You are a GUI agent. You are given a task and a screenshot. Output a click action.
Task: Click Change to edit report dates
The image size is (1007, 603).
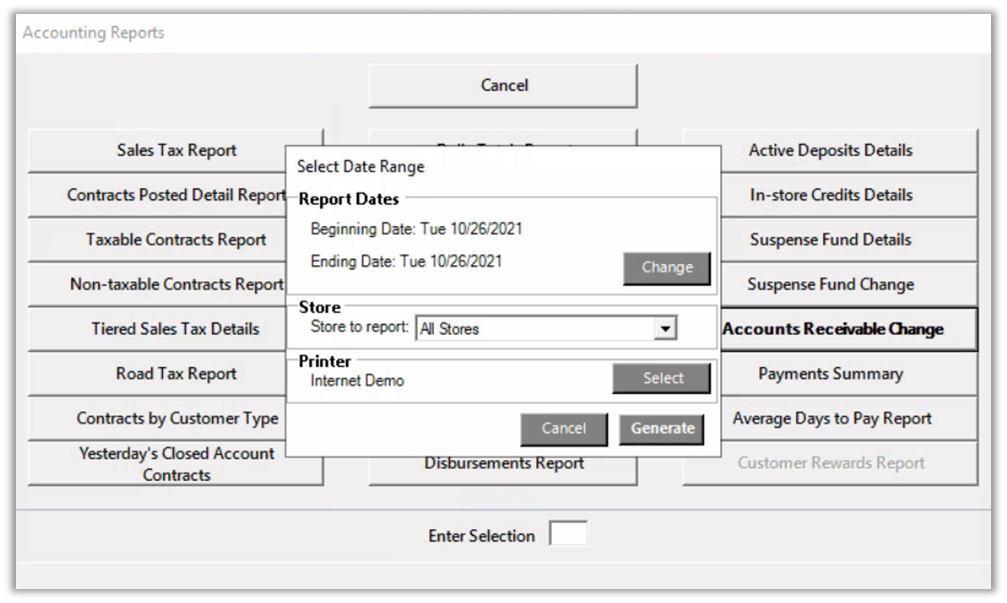(667, 268)
